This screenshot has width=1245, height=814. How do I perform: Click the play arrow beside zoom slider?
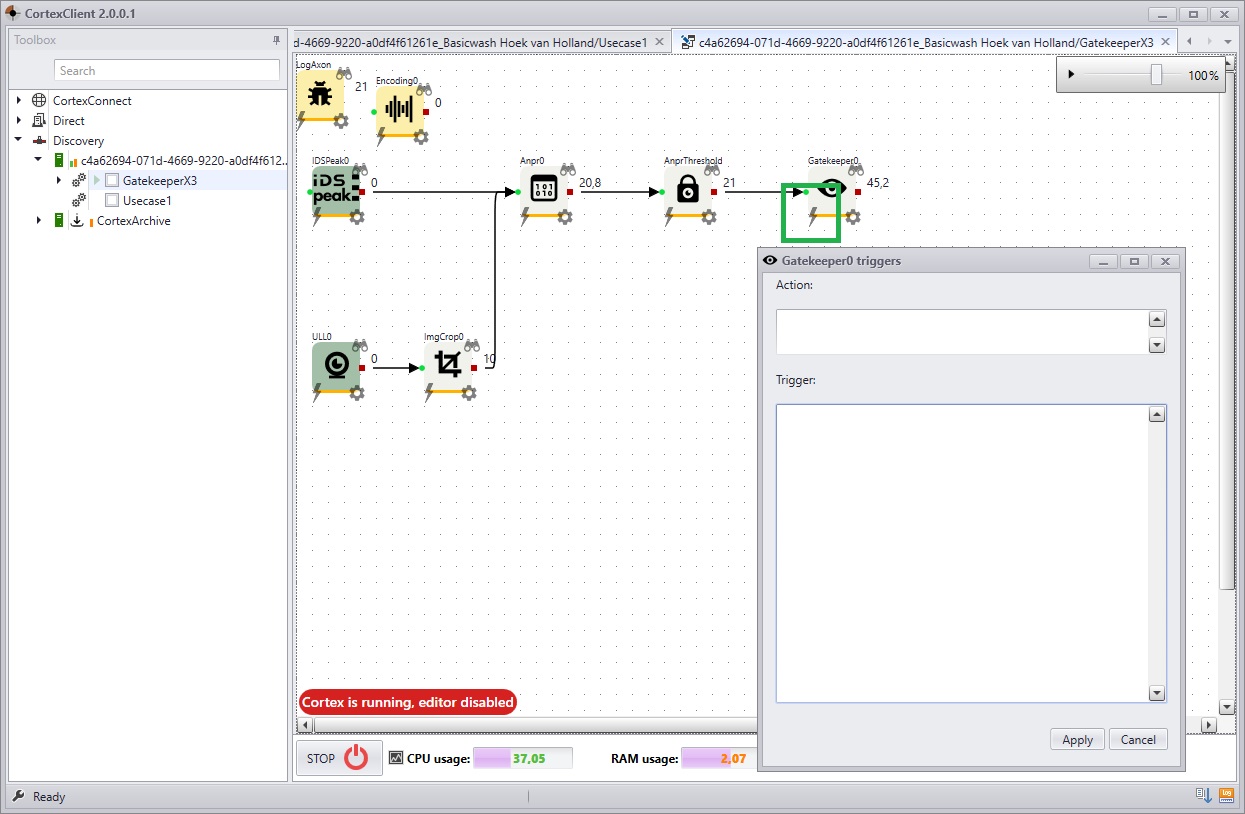coord(1071,75)
